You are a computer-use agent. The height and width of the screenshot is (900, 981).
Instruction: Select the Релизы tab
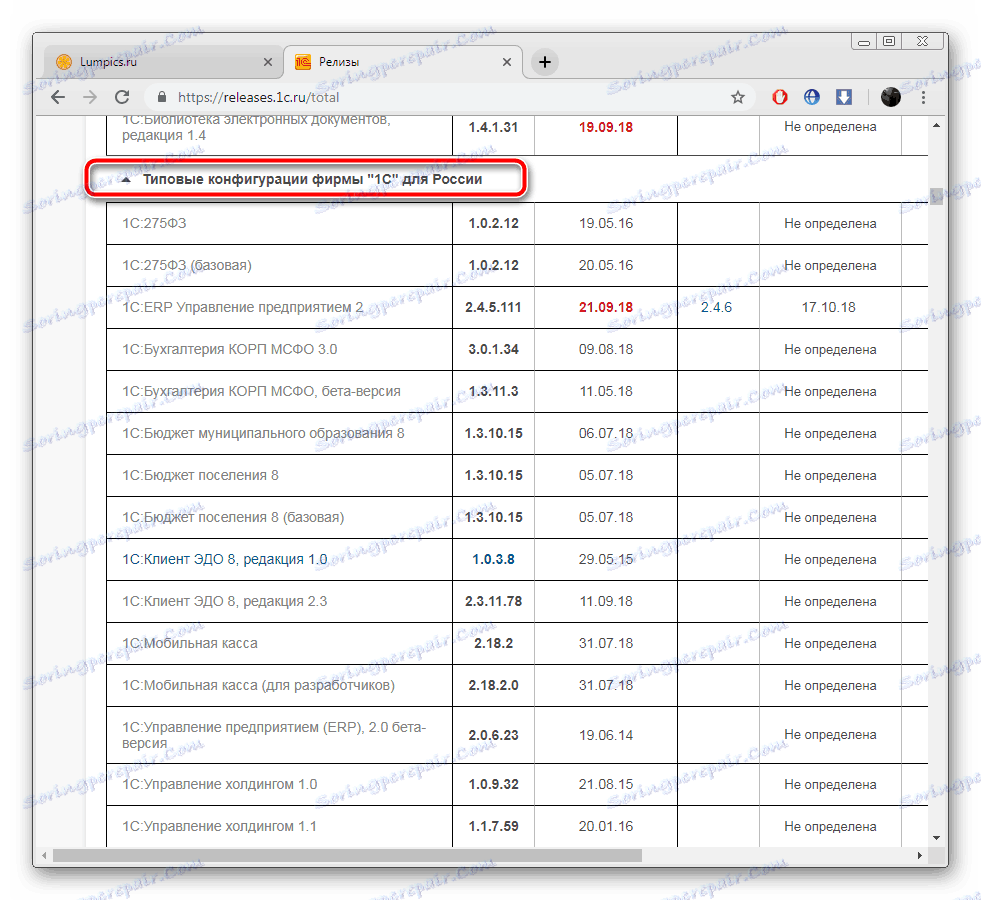(402, 62)
